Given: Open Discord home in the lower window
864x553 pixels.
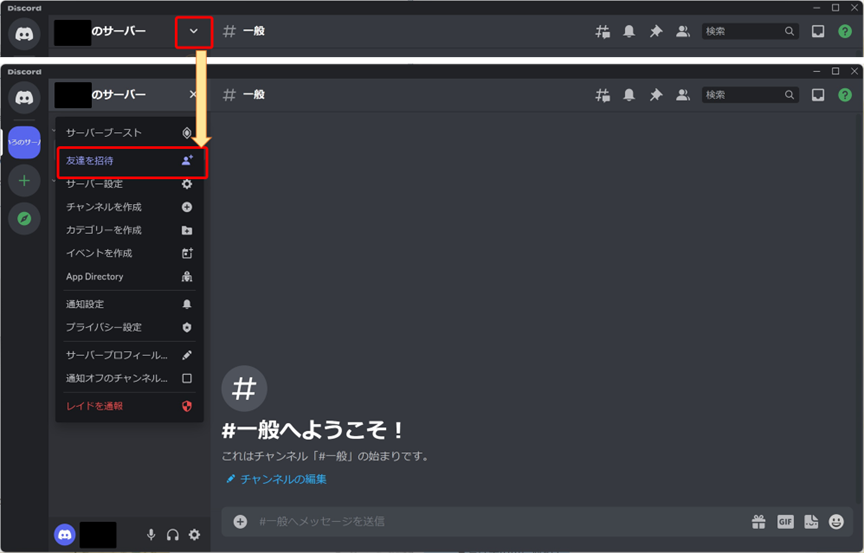Looking at the screenshot, I should coord(24,97).
